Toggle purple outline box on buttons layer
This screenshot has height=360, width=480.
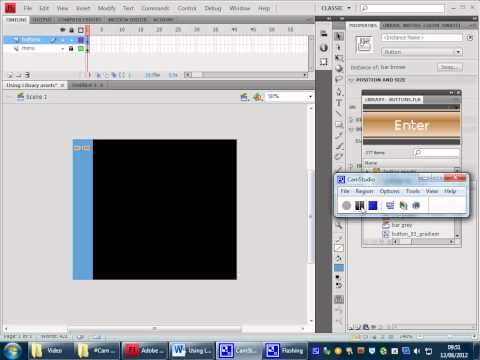[x=80, y=40]
